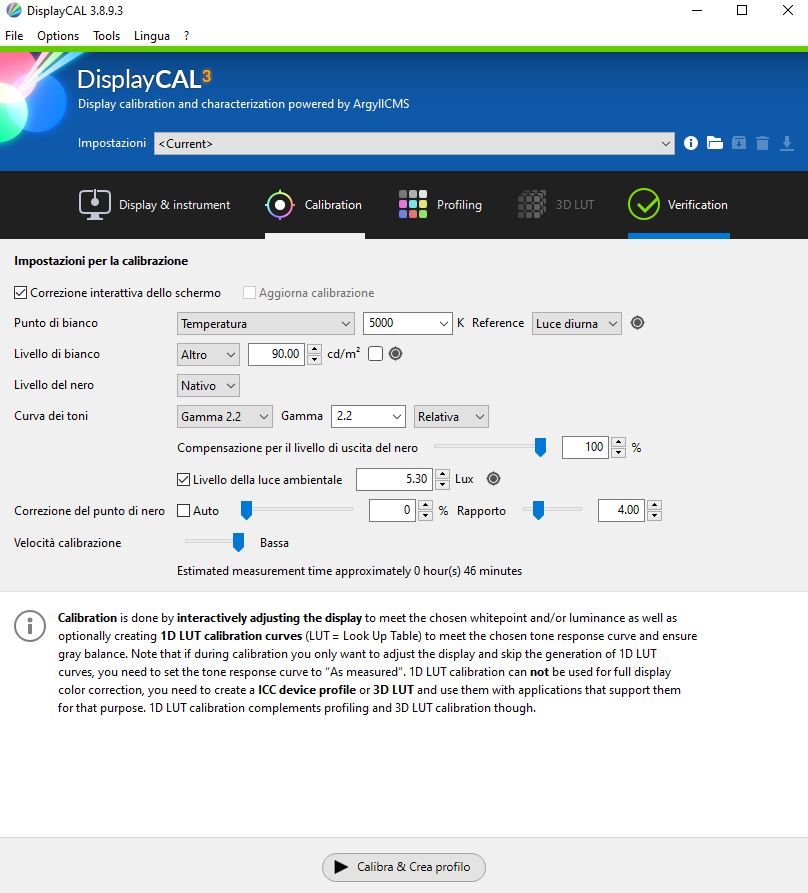The image size is (808, 893).
Task: Click the 0 percent black correction field
Action: click(x=392, y=510)
